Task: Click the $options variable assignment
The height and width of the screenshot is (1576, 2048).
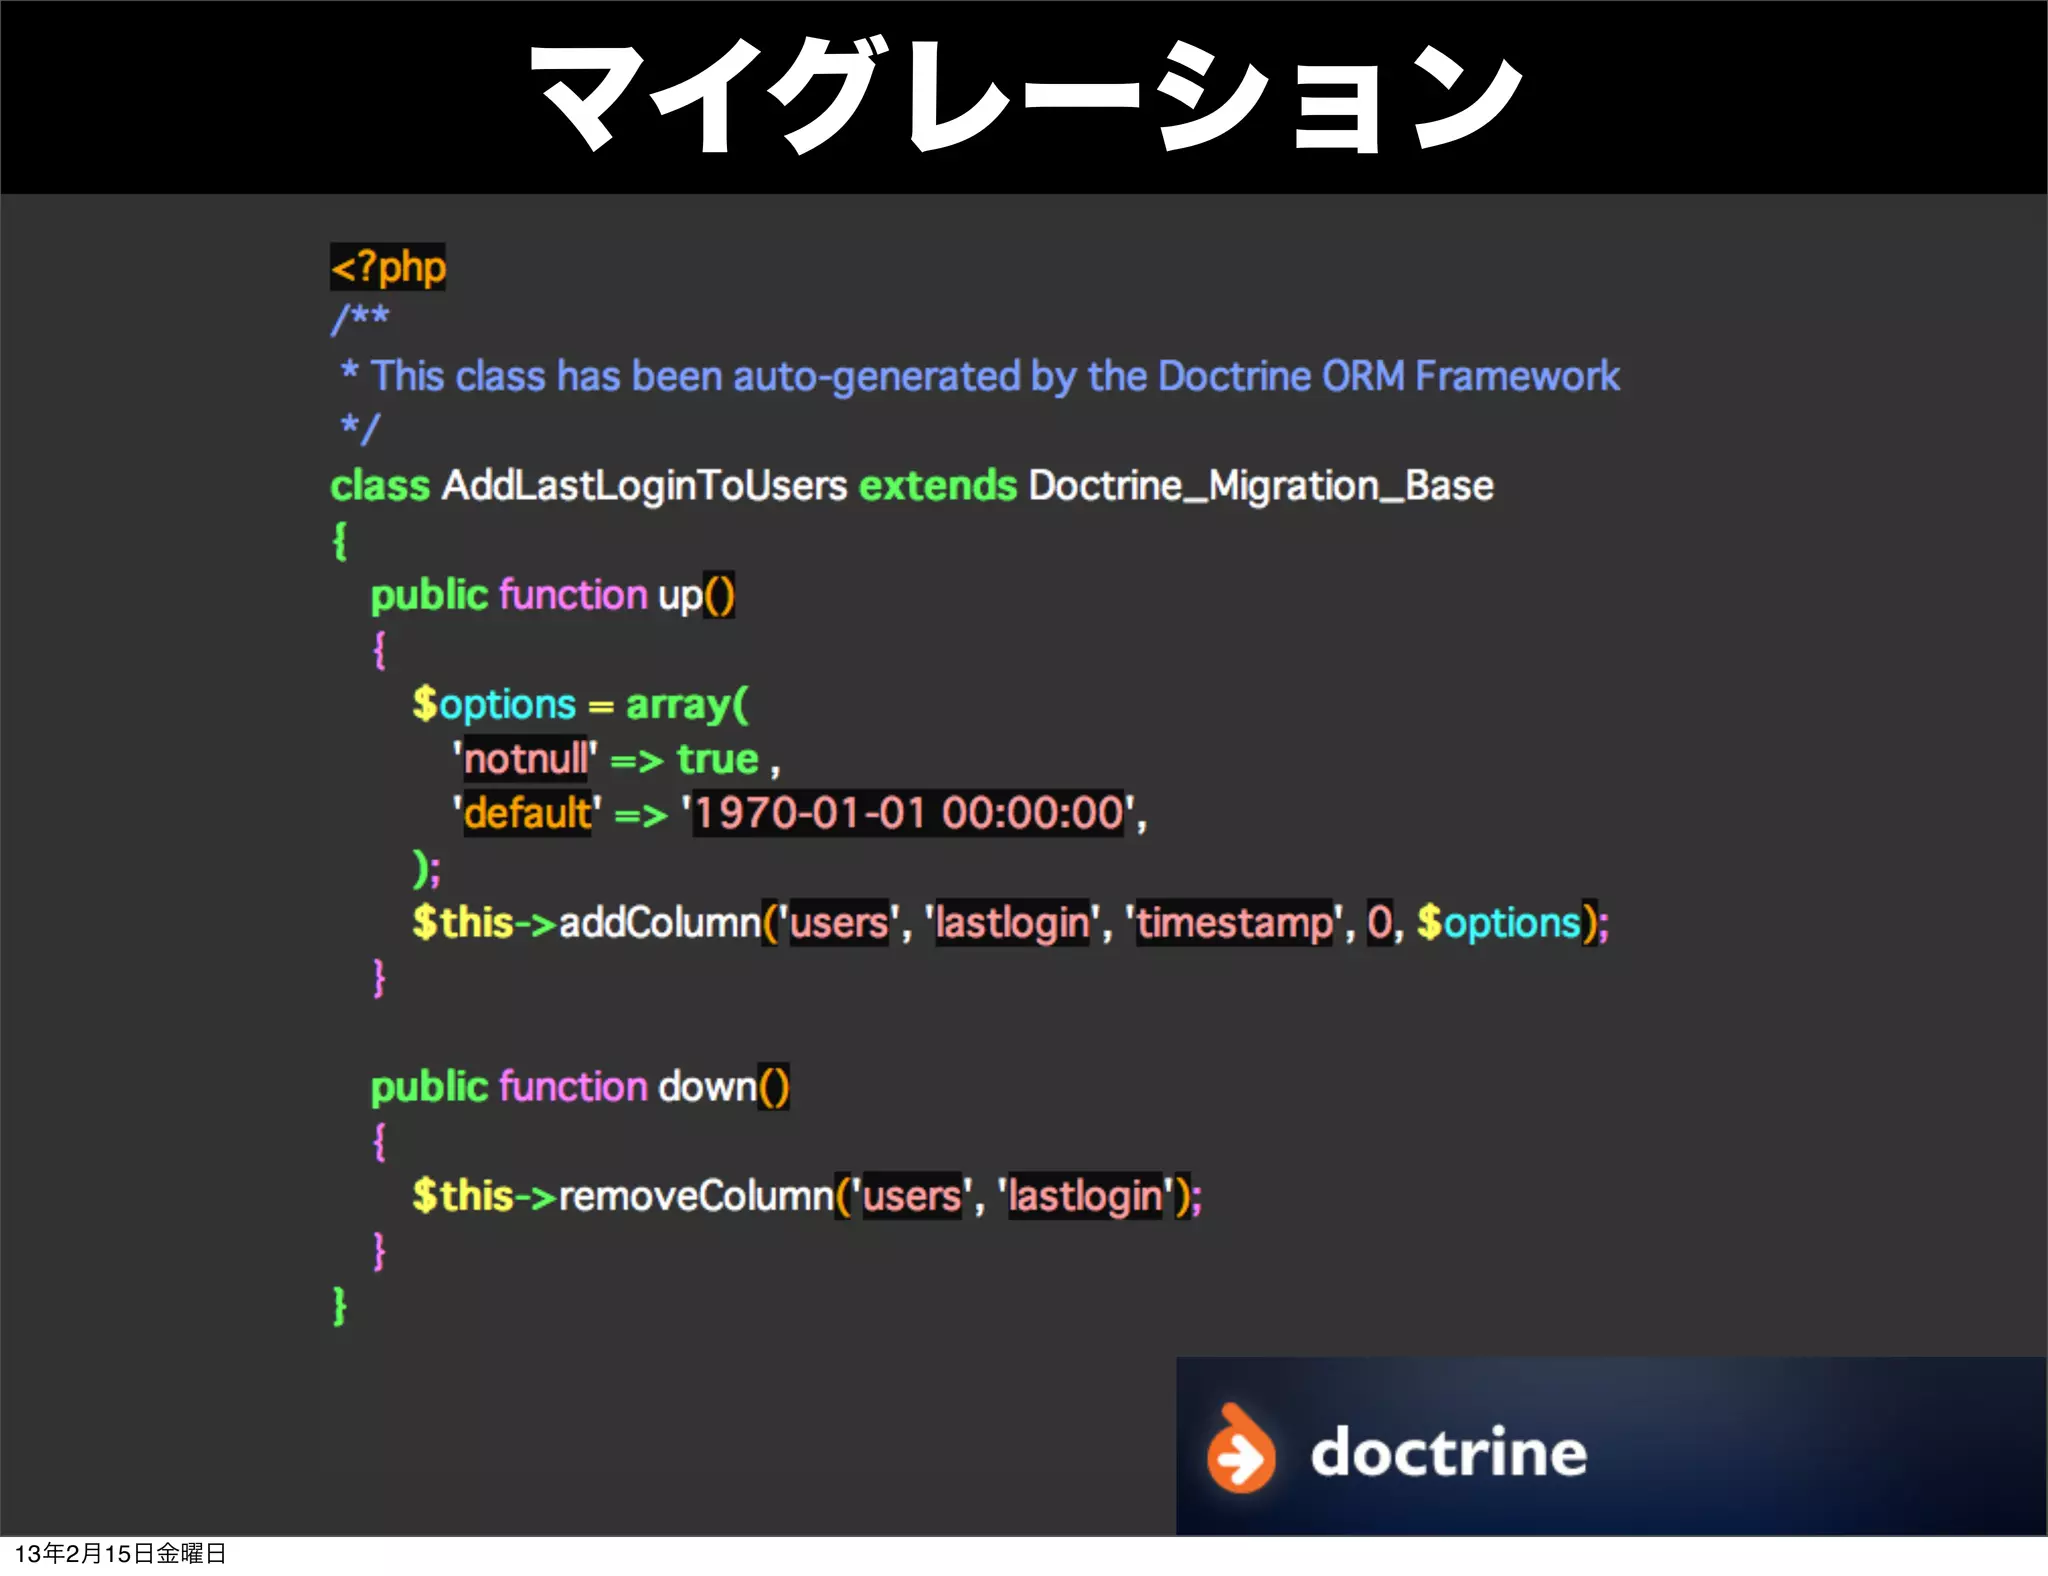Action: pyautogui.click(x=494, y=705)
